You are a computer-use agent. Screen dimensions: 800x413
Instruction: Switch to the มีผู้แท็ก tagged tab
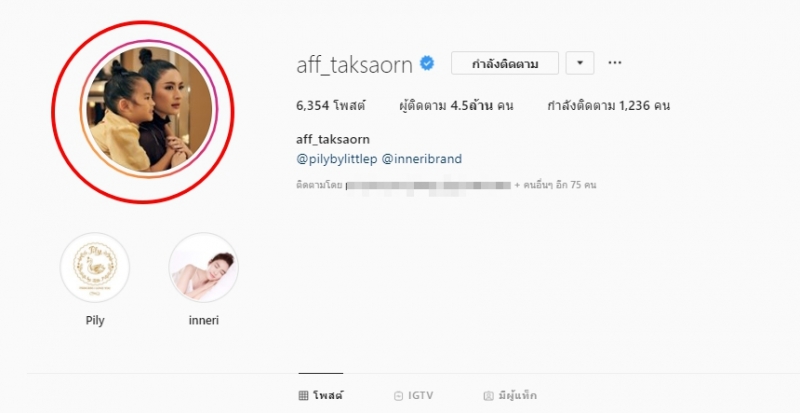click(x=510, y=396)
